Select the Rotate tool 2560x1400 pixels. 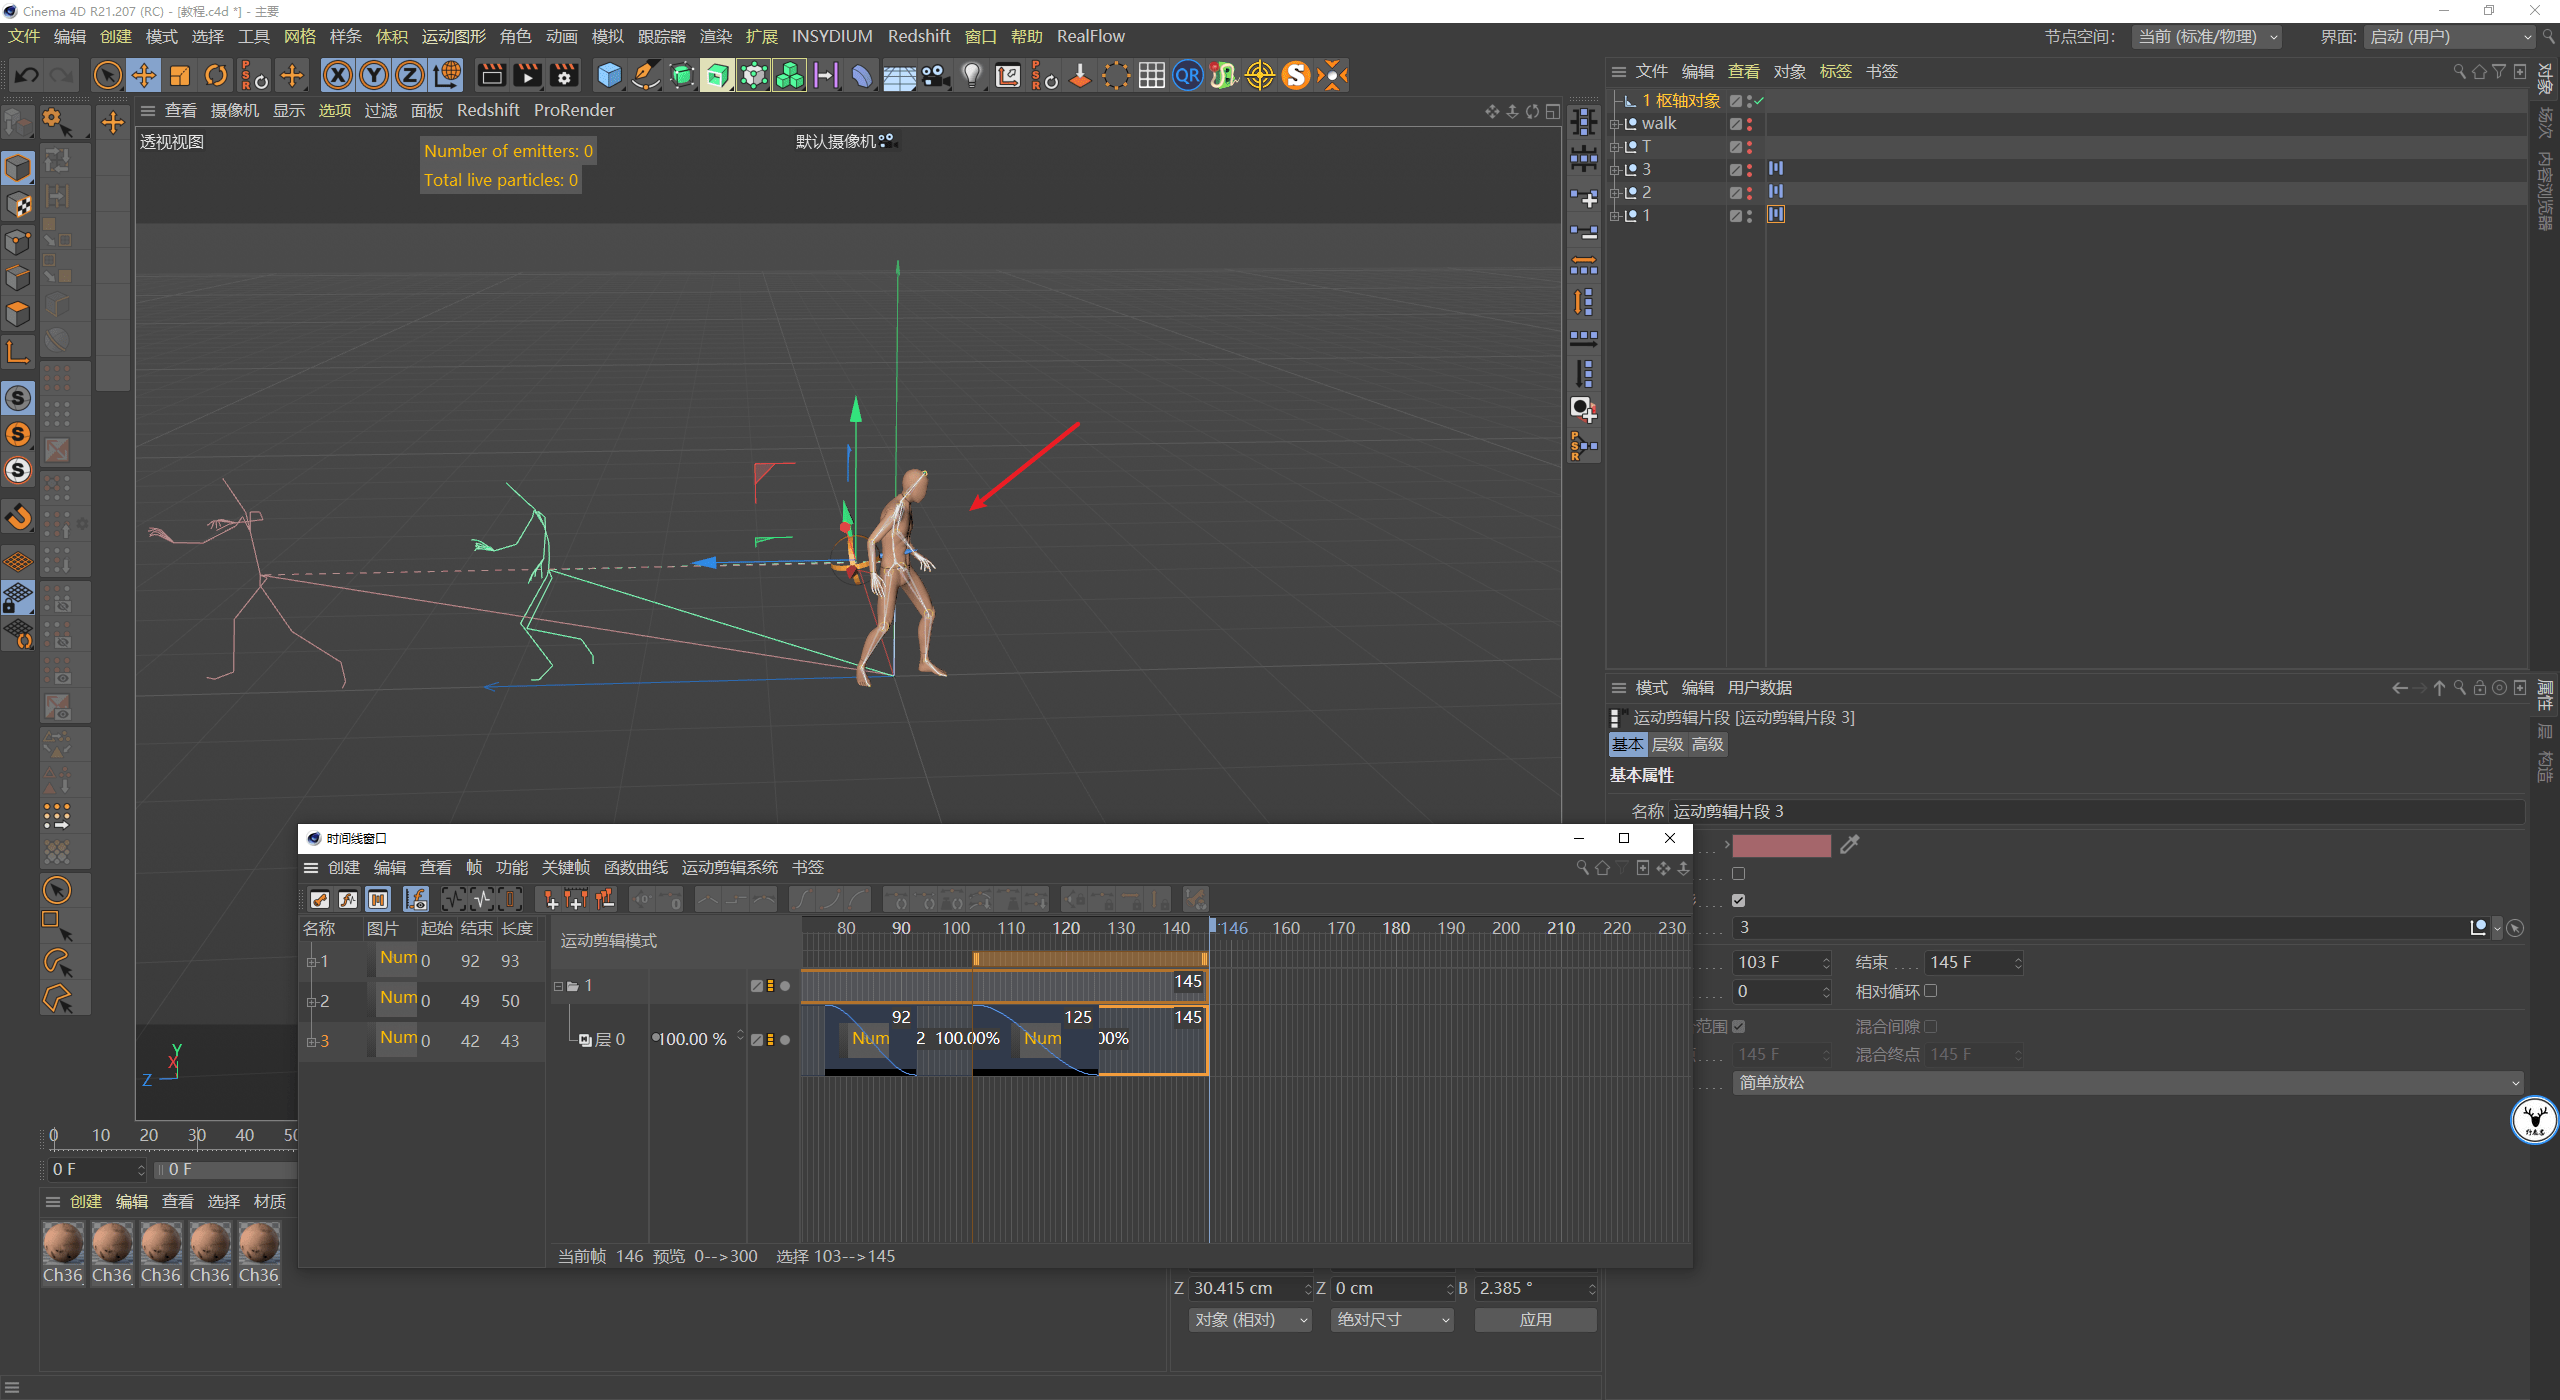(216, 75)
